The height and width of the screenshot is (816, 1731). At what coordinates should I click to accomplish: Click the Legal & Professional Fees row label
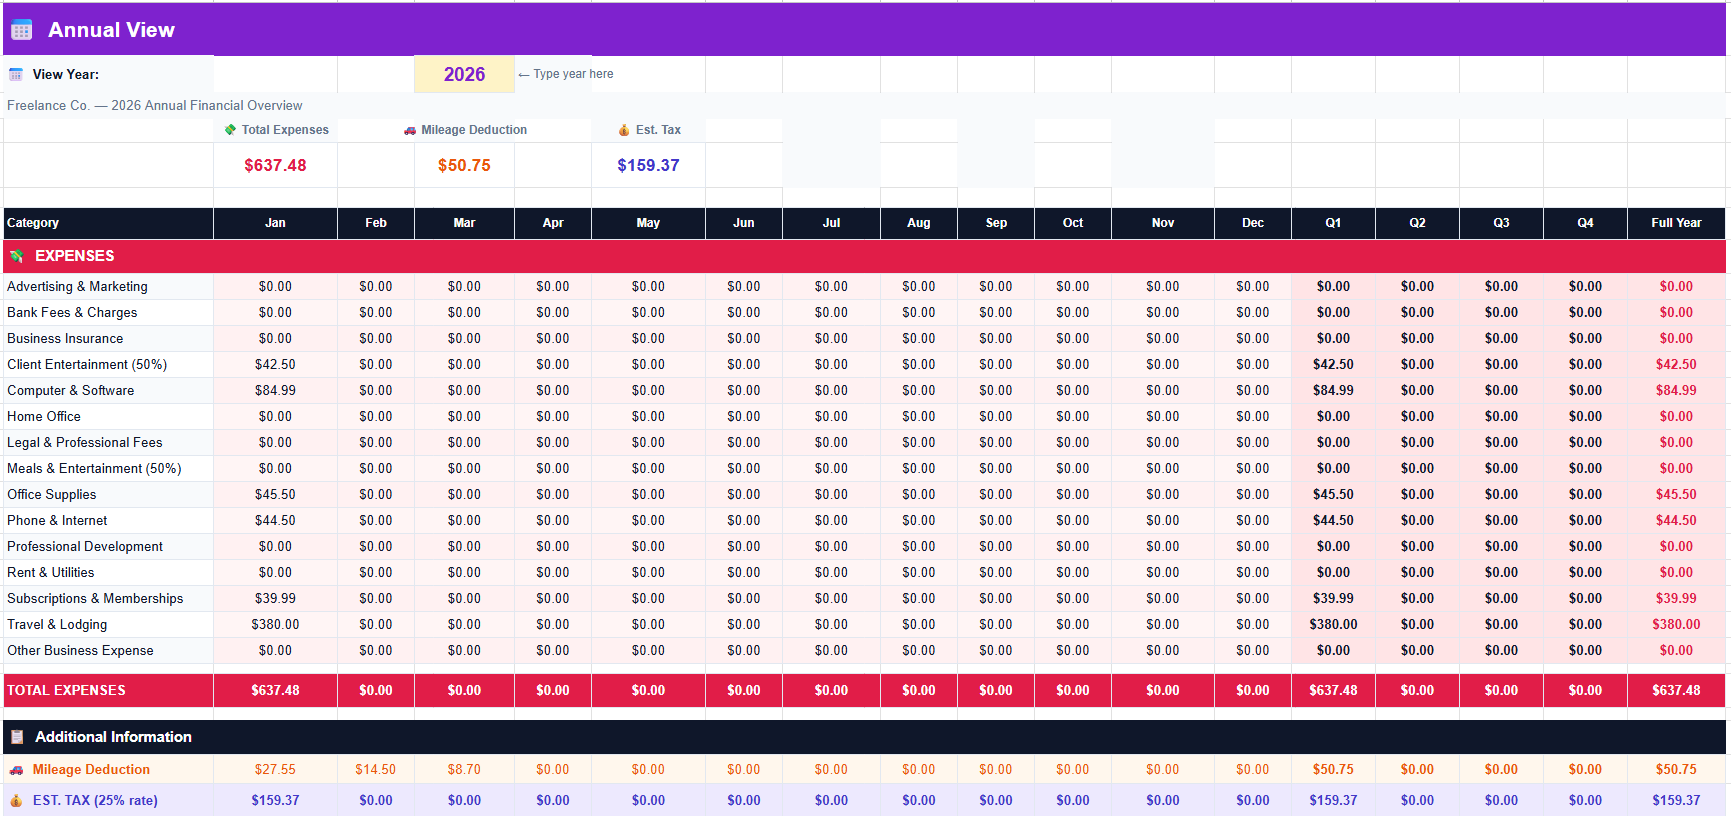tap(84, 443)
